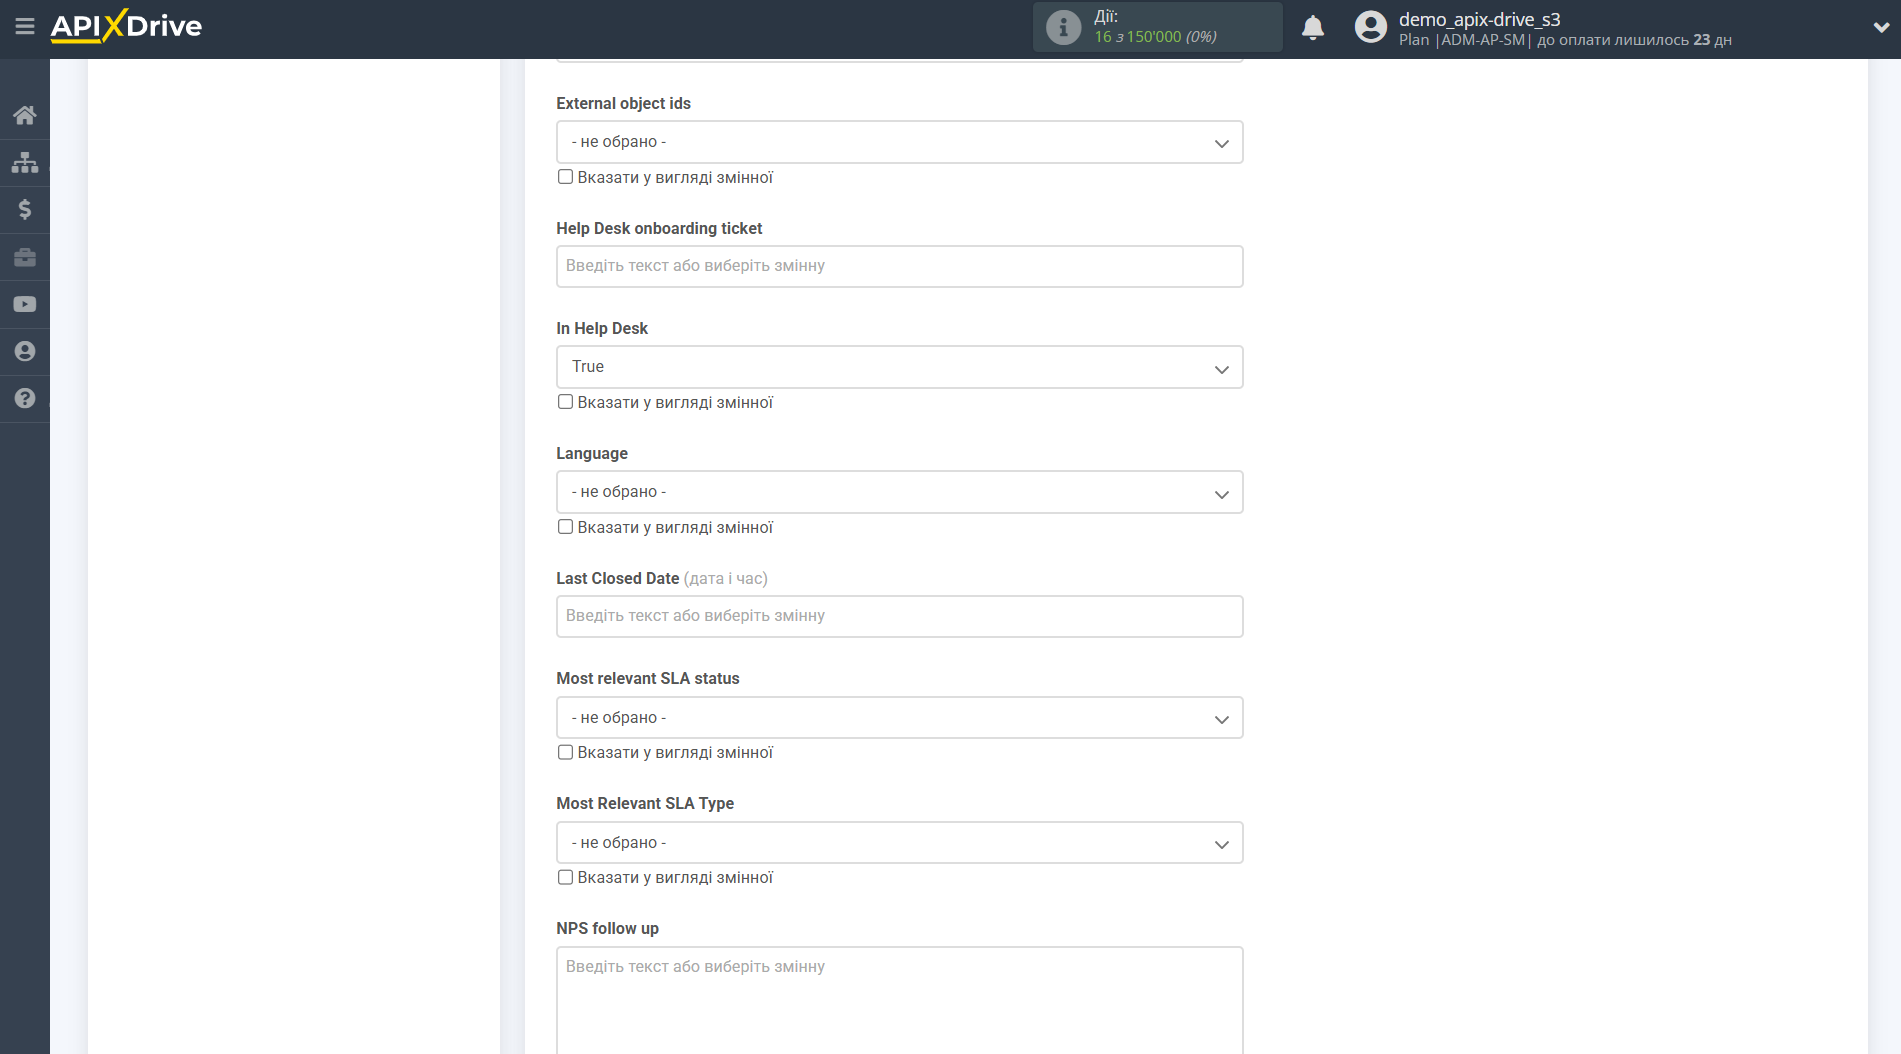
Task: Check variable option under In Help Desk
Action: 566,402
